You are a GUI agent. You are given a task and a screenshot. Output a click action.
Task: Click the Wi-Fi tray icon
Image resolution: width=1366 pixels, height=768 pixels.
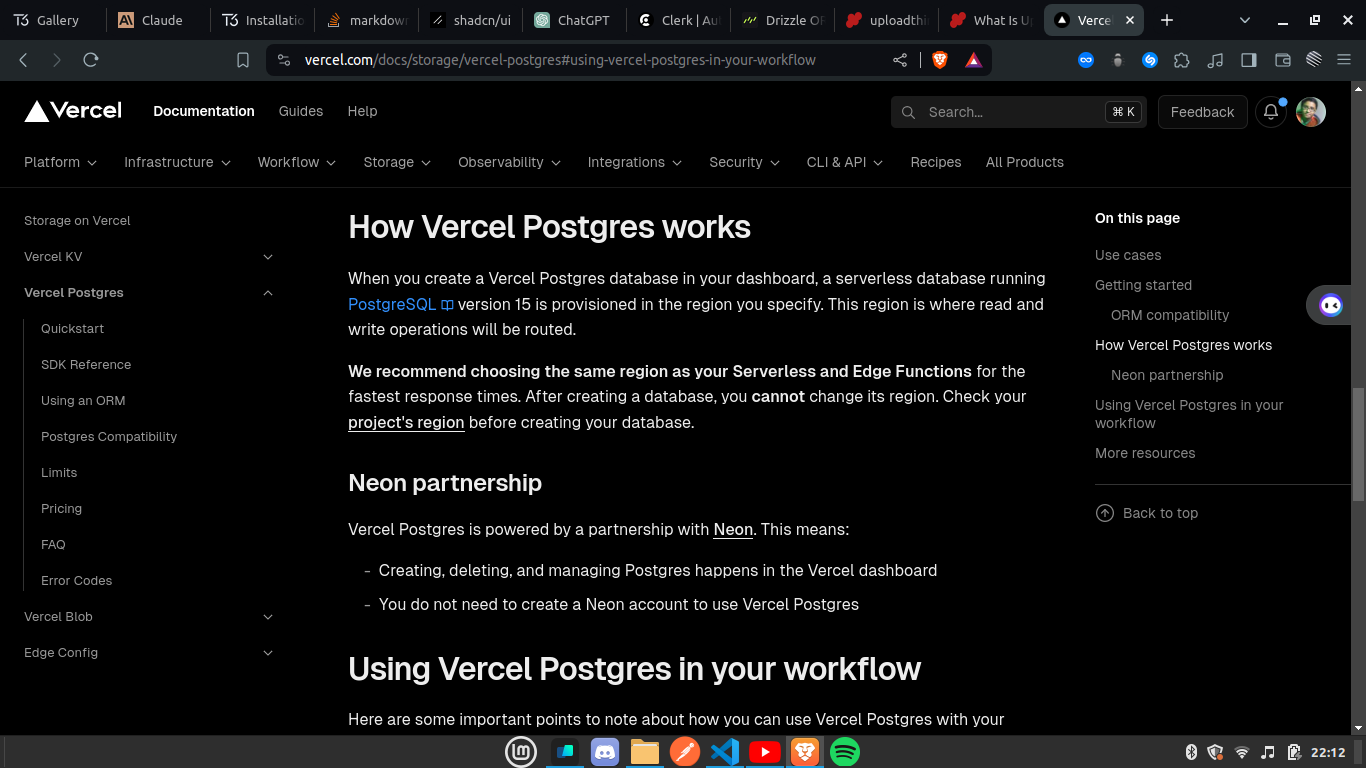click(1242, 752)
